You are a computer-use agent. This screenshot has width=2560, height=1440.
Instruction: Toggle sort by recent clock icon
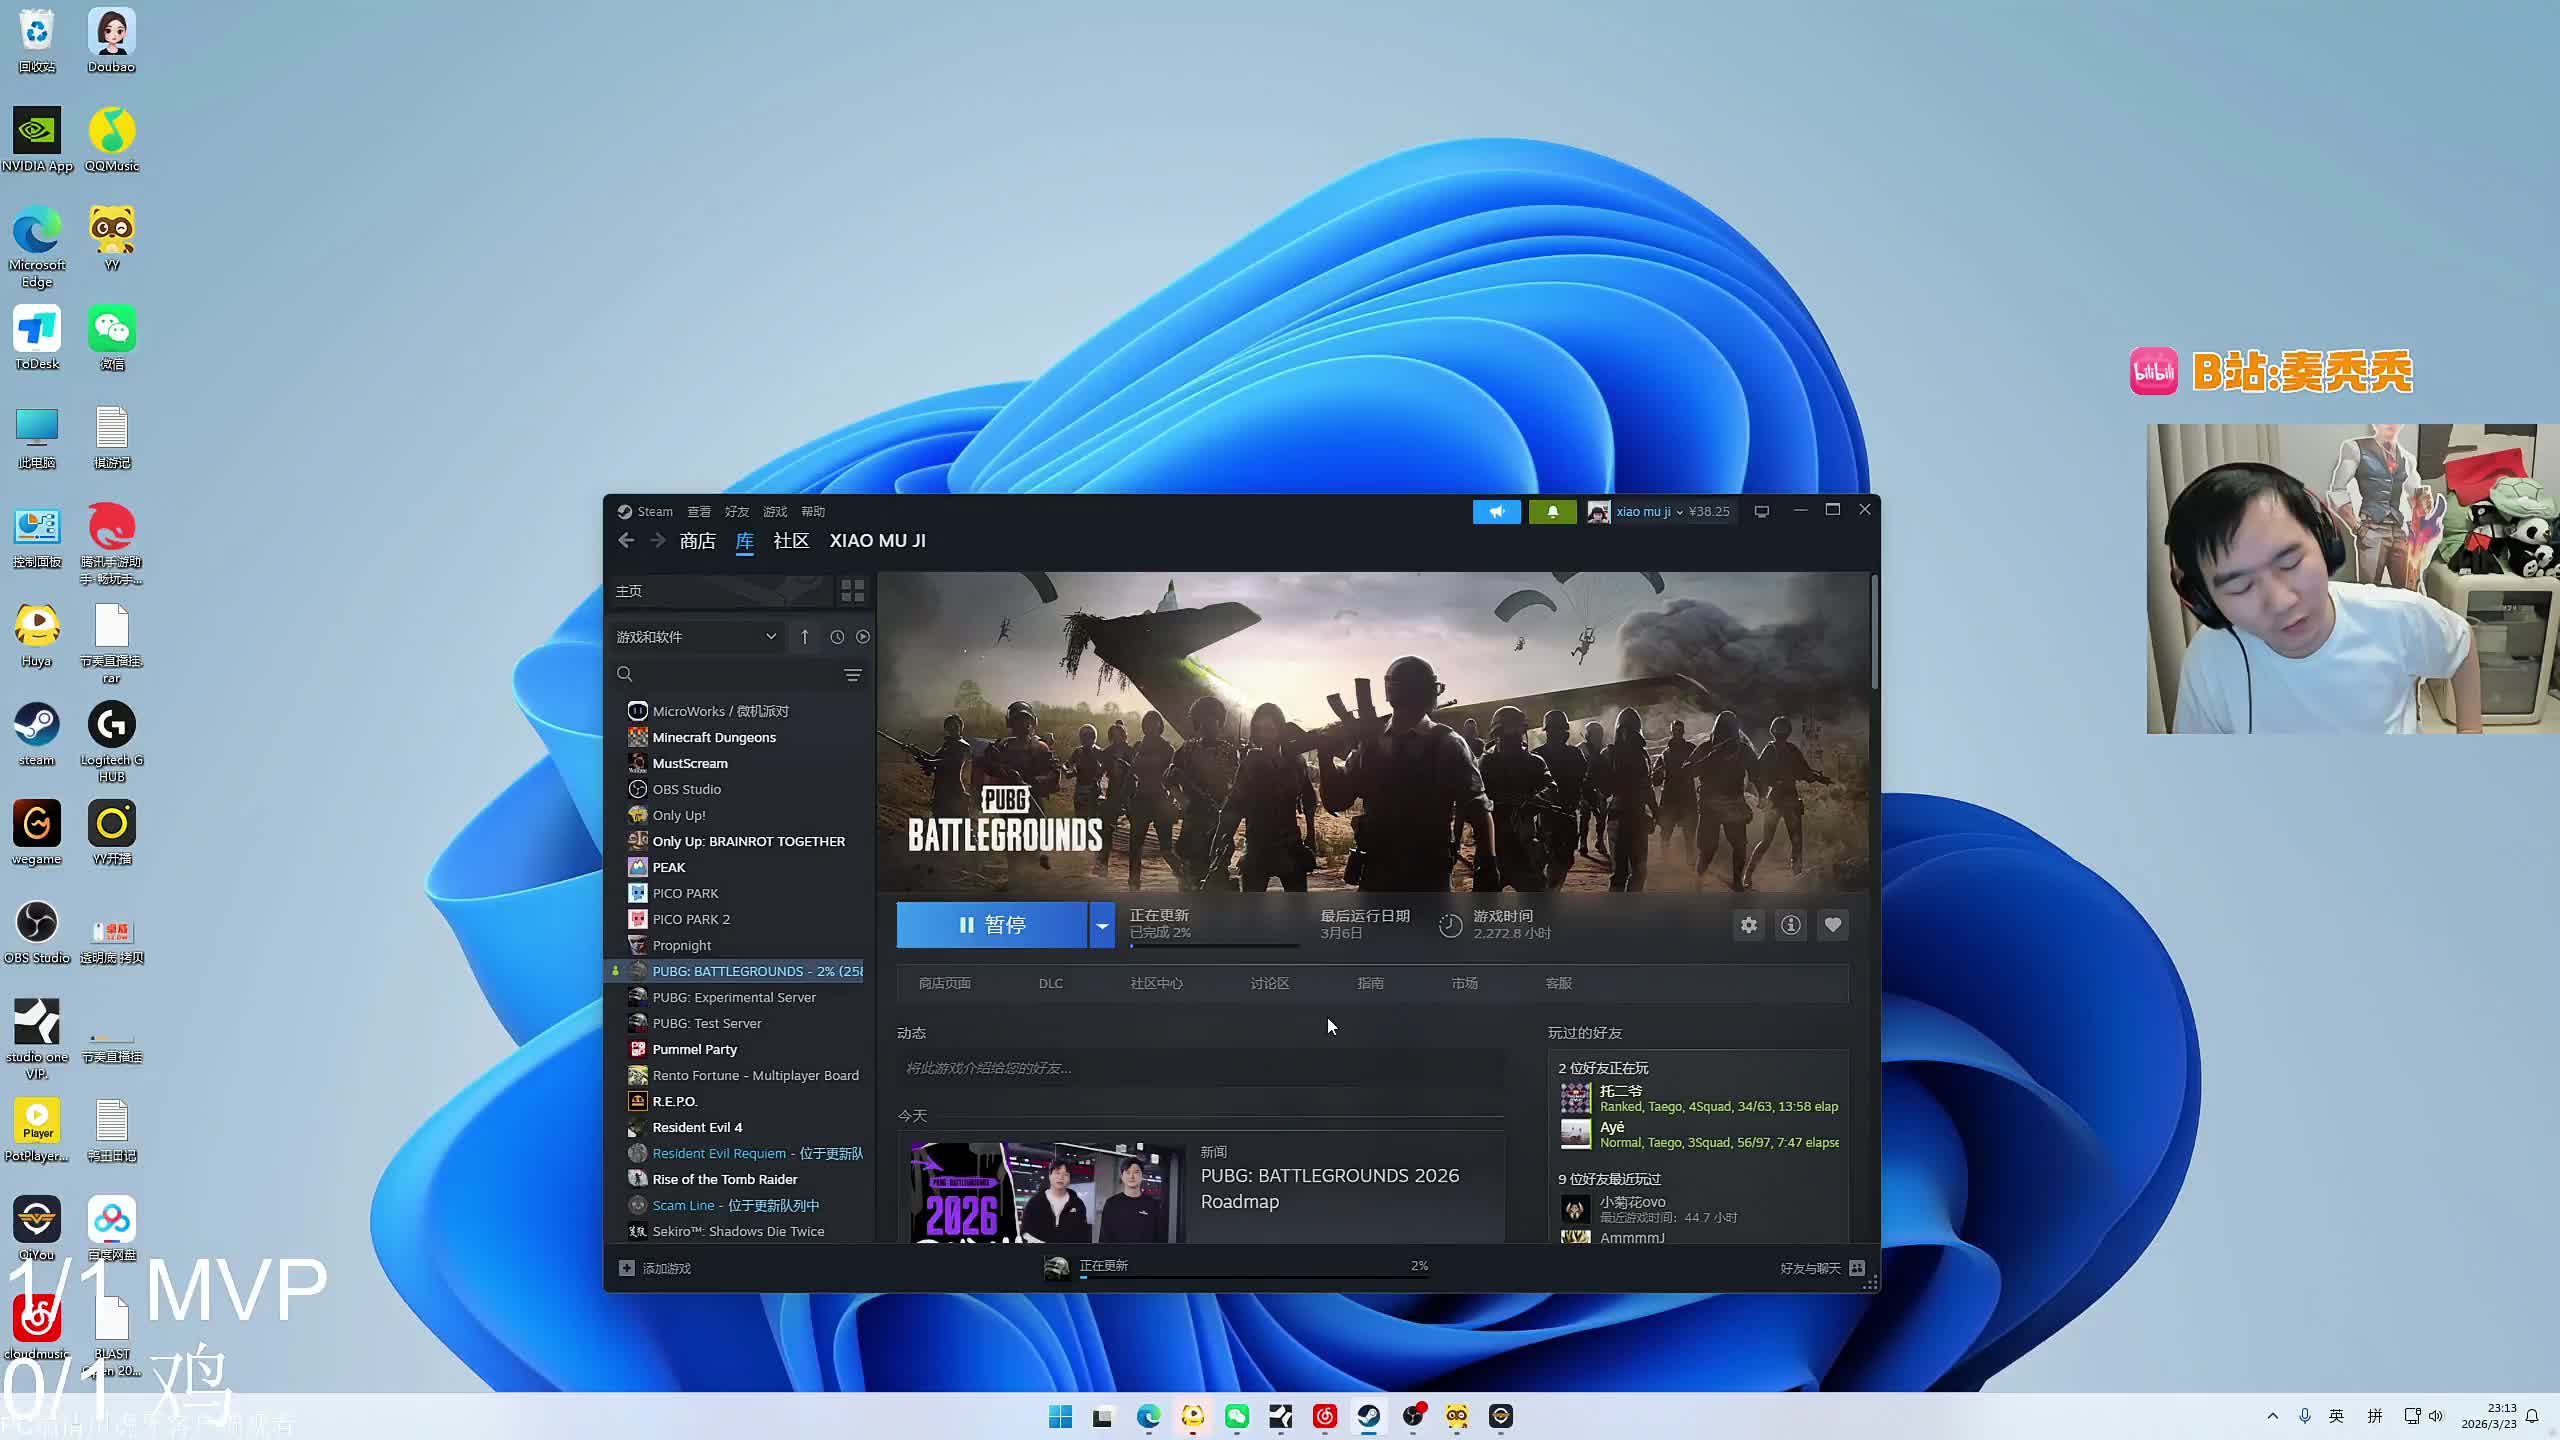point(837,637)
